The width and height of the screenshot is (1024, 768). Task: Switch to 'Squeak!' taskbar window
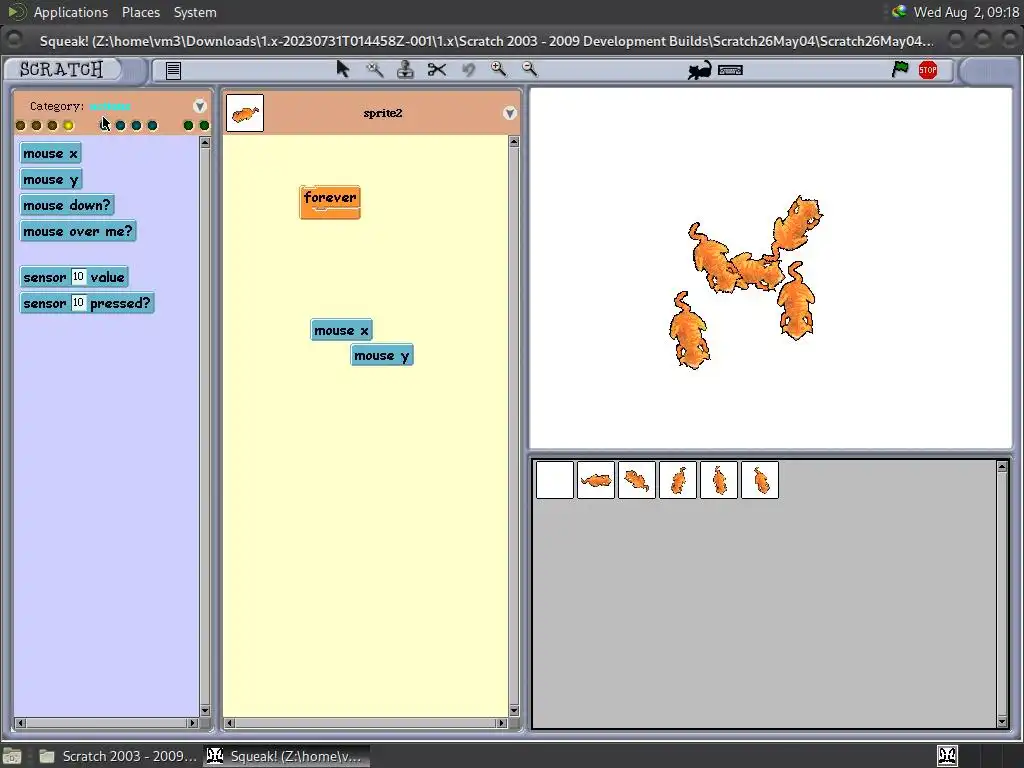[286, 756]
